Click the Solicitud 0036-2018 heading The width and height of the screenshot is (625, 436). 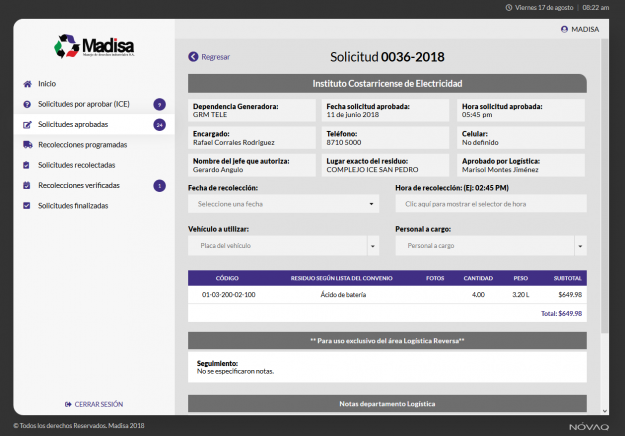[x=387, y=57]
